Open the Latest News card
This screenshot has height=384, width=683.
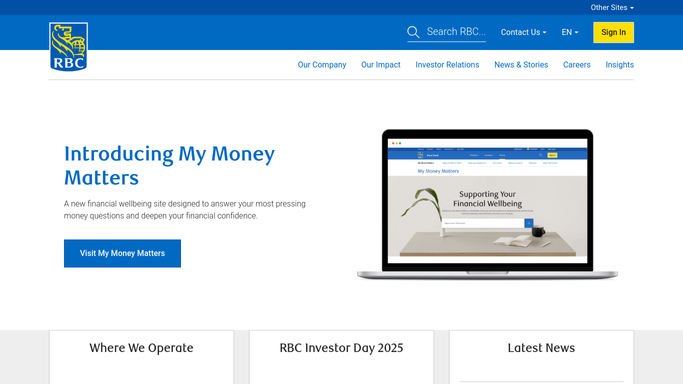pos(541,357)
